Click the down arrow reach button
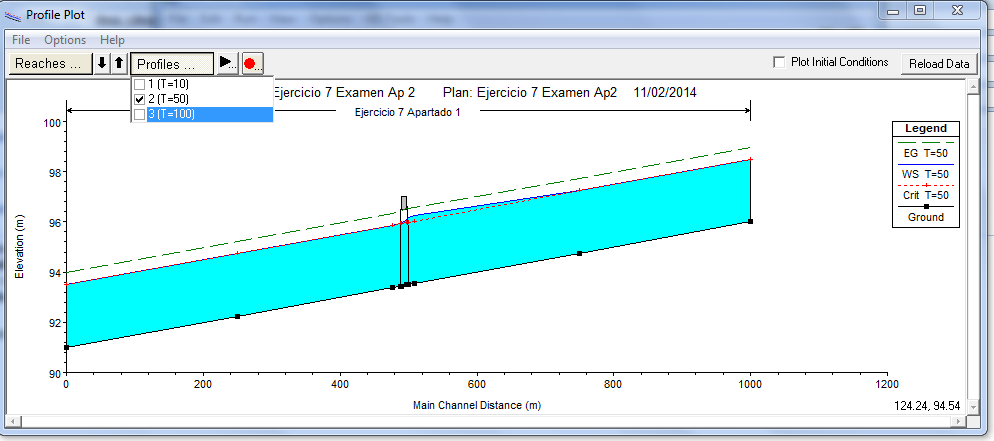This screenshot has height=441, width=994. click(x=102, y=64)
